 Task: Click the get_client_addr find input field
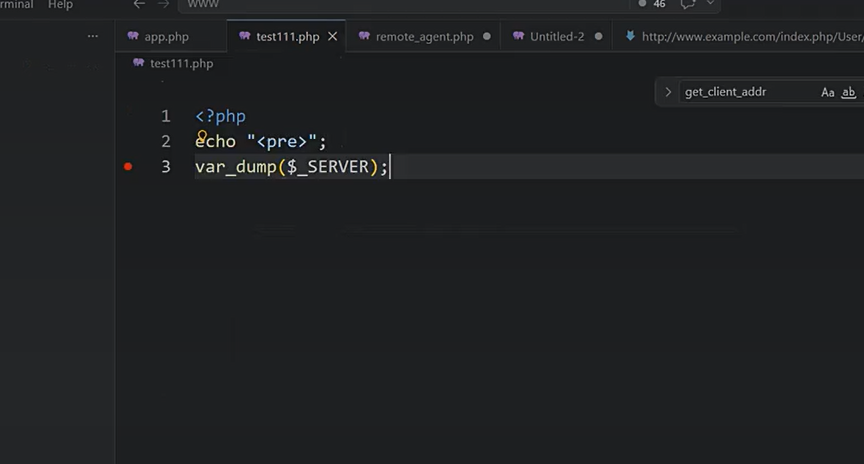748,92
